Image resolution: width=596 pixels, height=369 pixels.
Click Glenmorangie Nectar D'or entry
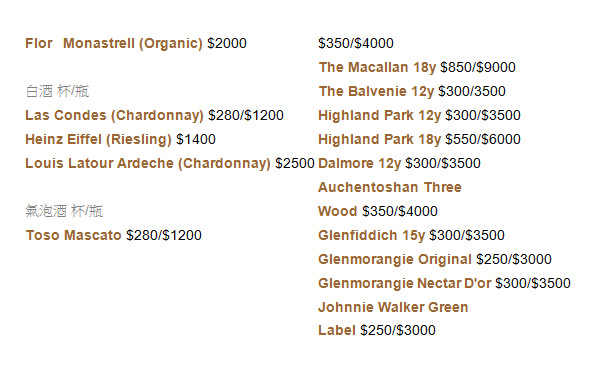click(x=404, y=283)
